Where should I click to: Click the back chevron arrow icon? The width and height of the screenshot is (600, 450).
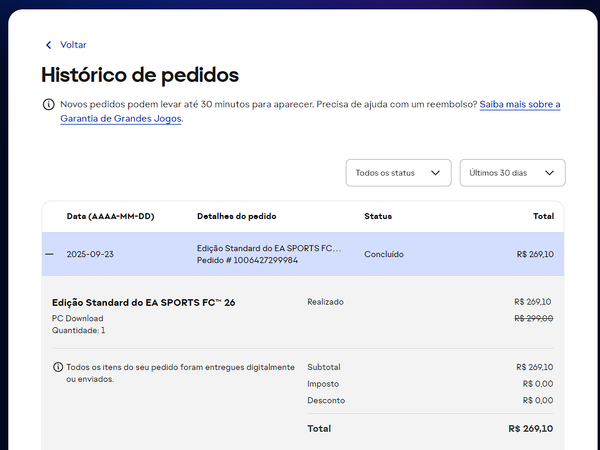(49, 45)
